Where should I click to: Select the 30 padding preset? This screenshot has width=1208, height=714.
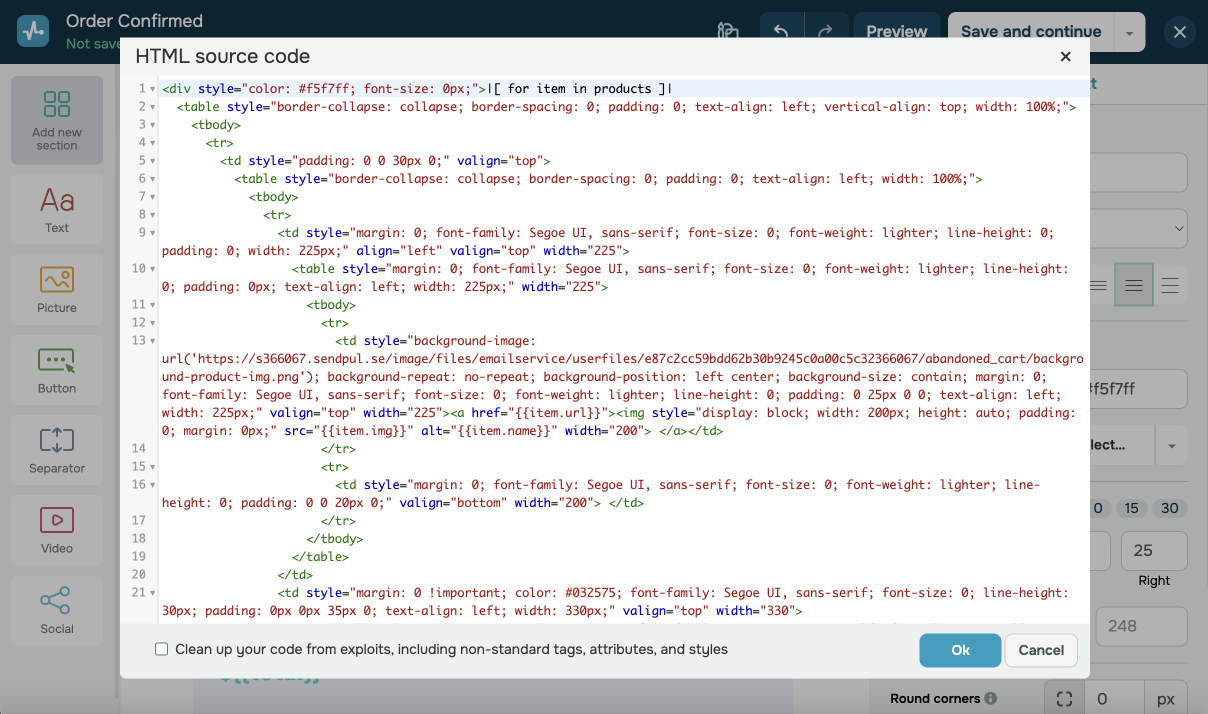[1170, 508]
